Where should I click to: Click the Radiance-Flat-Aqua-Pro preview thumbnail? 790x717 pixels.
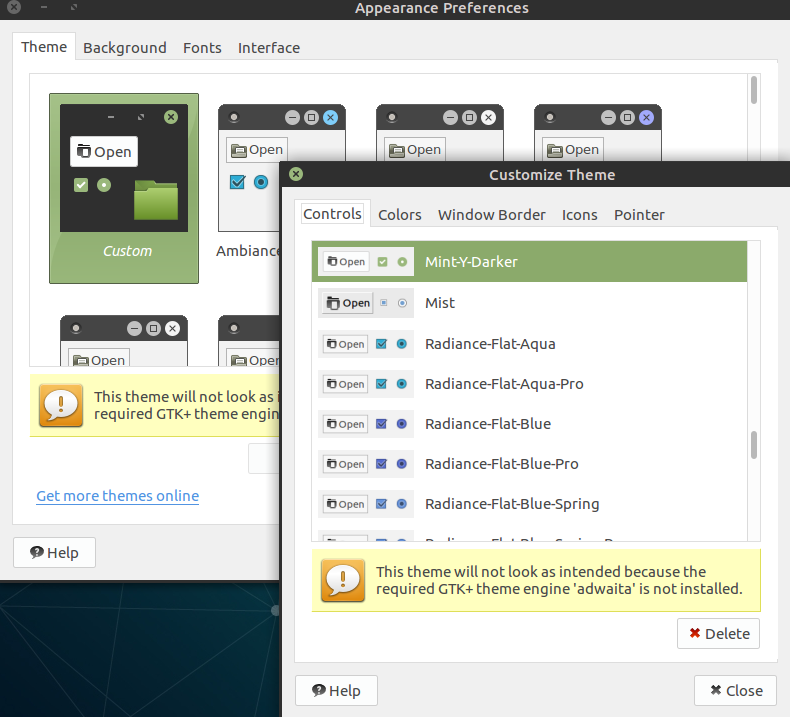(x=366, y=384)
